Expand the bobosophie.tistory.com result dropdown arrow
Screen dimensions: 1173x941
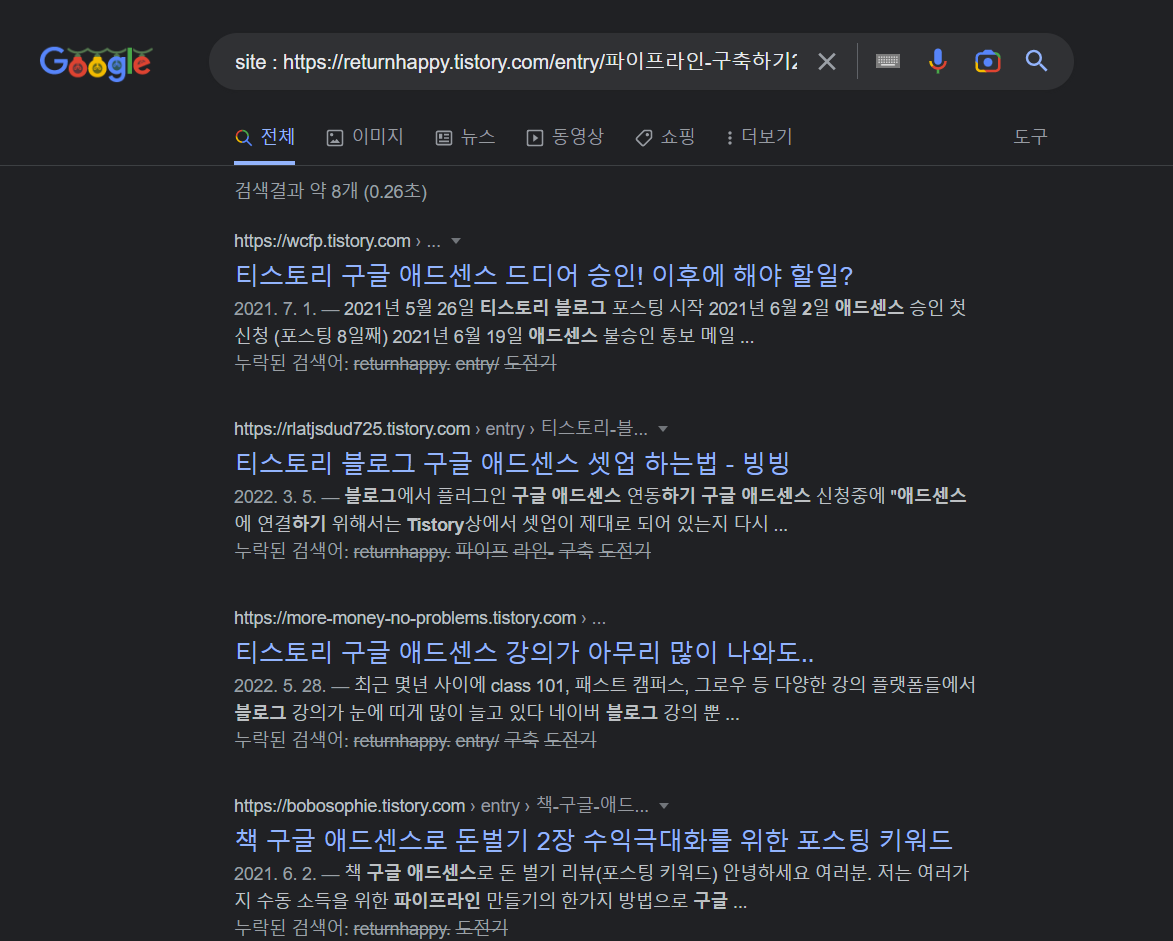[663, 806]
